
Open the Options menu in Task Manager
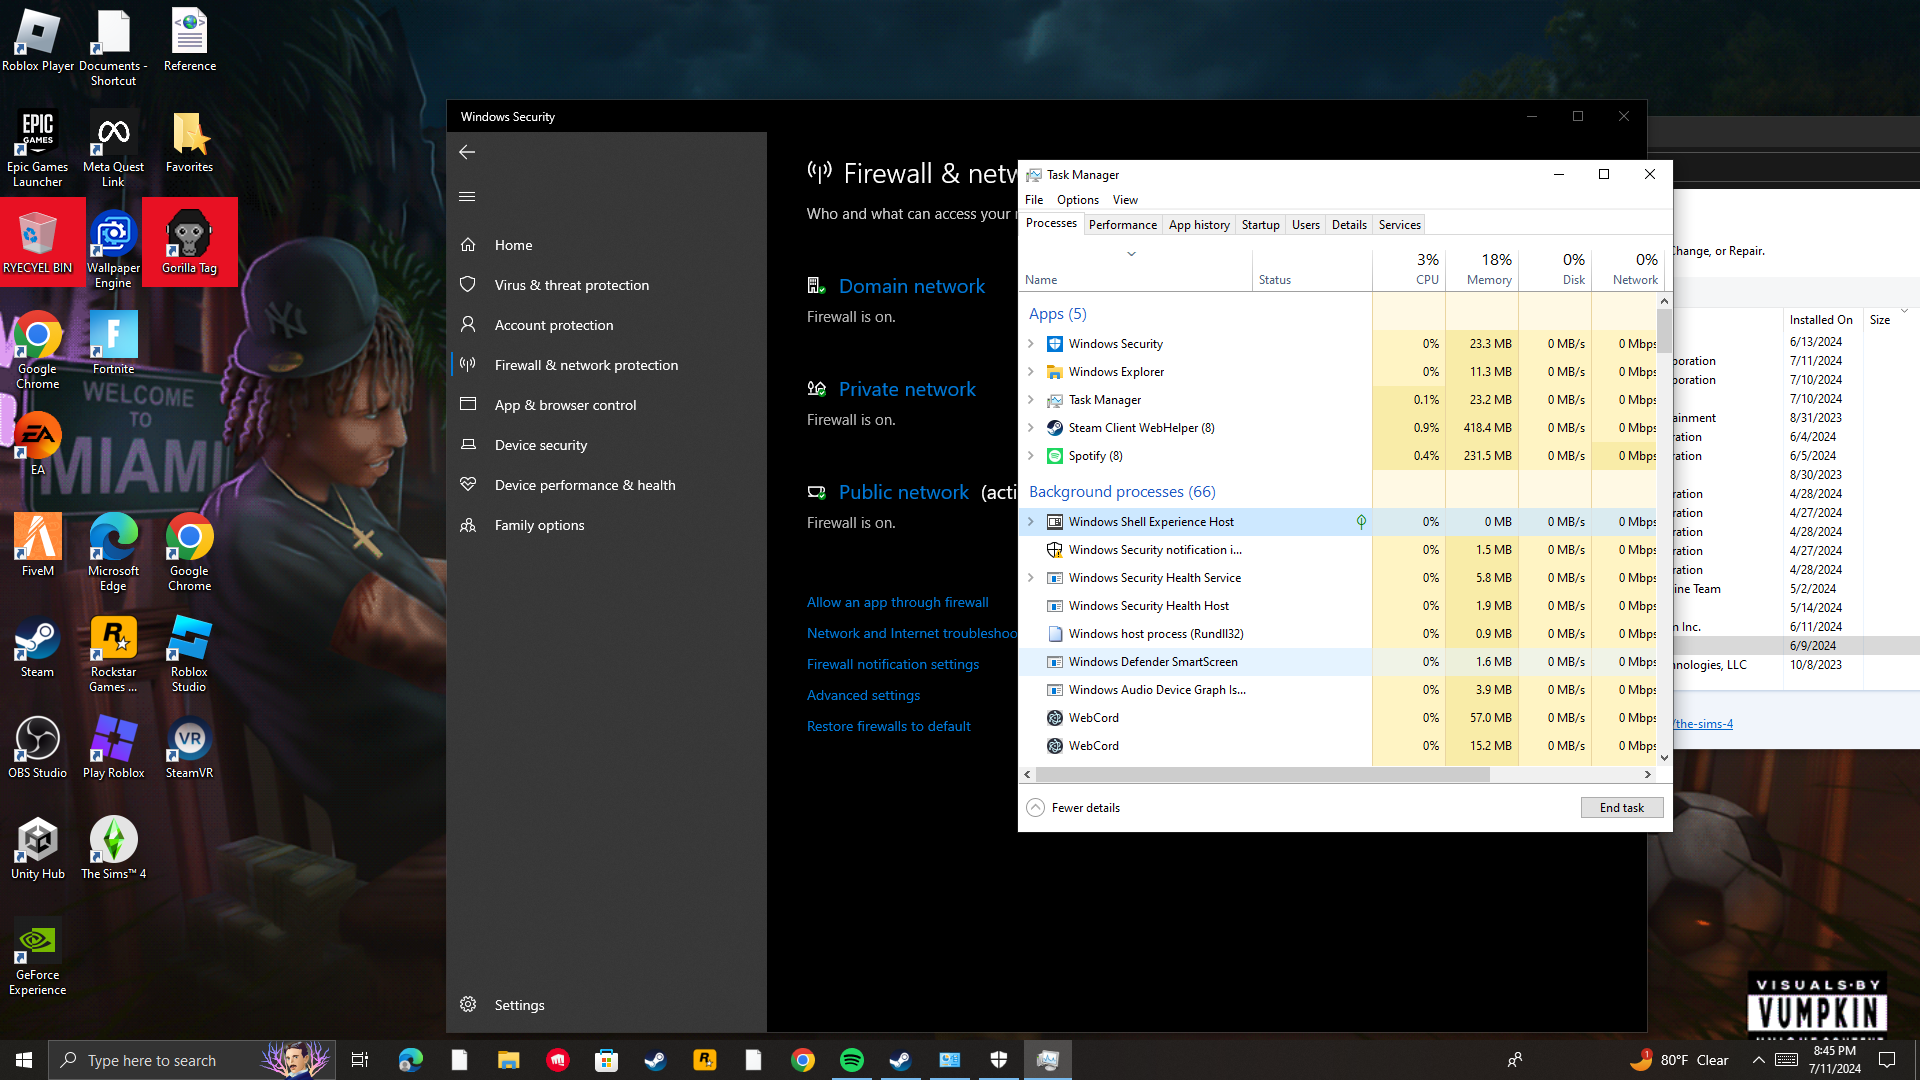coord(1078,200)
